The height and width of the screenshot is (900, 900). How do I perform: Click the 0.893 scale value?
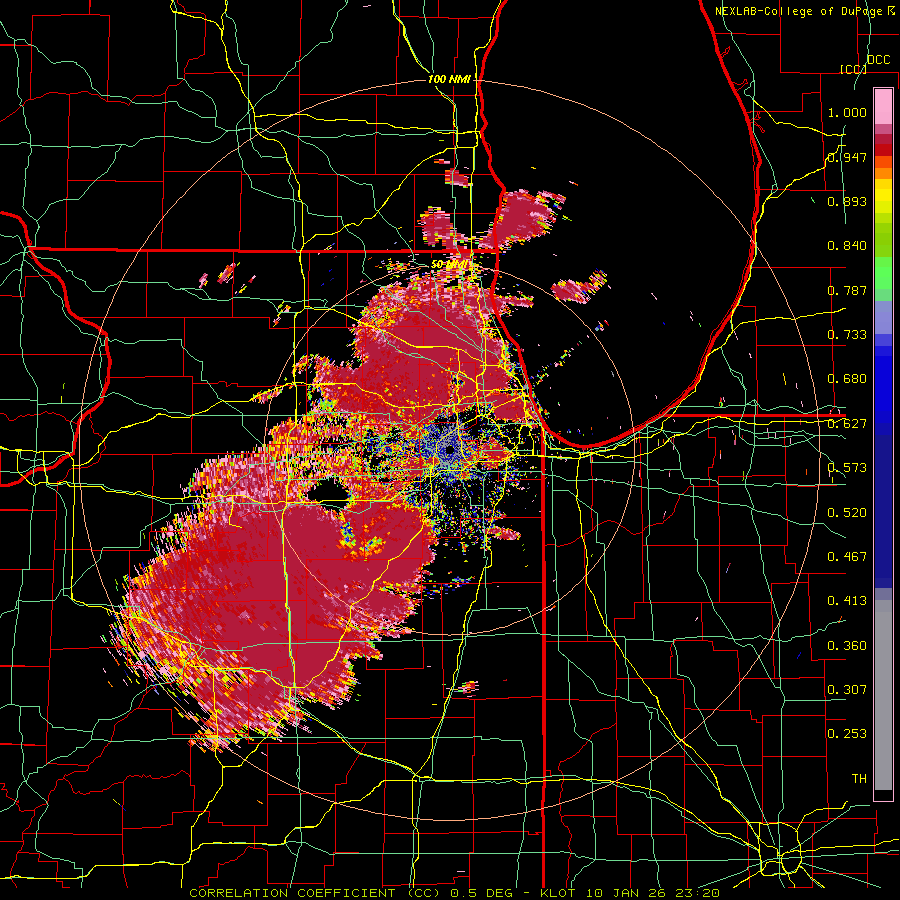(847, 201)
